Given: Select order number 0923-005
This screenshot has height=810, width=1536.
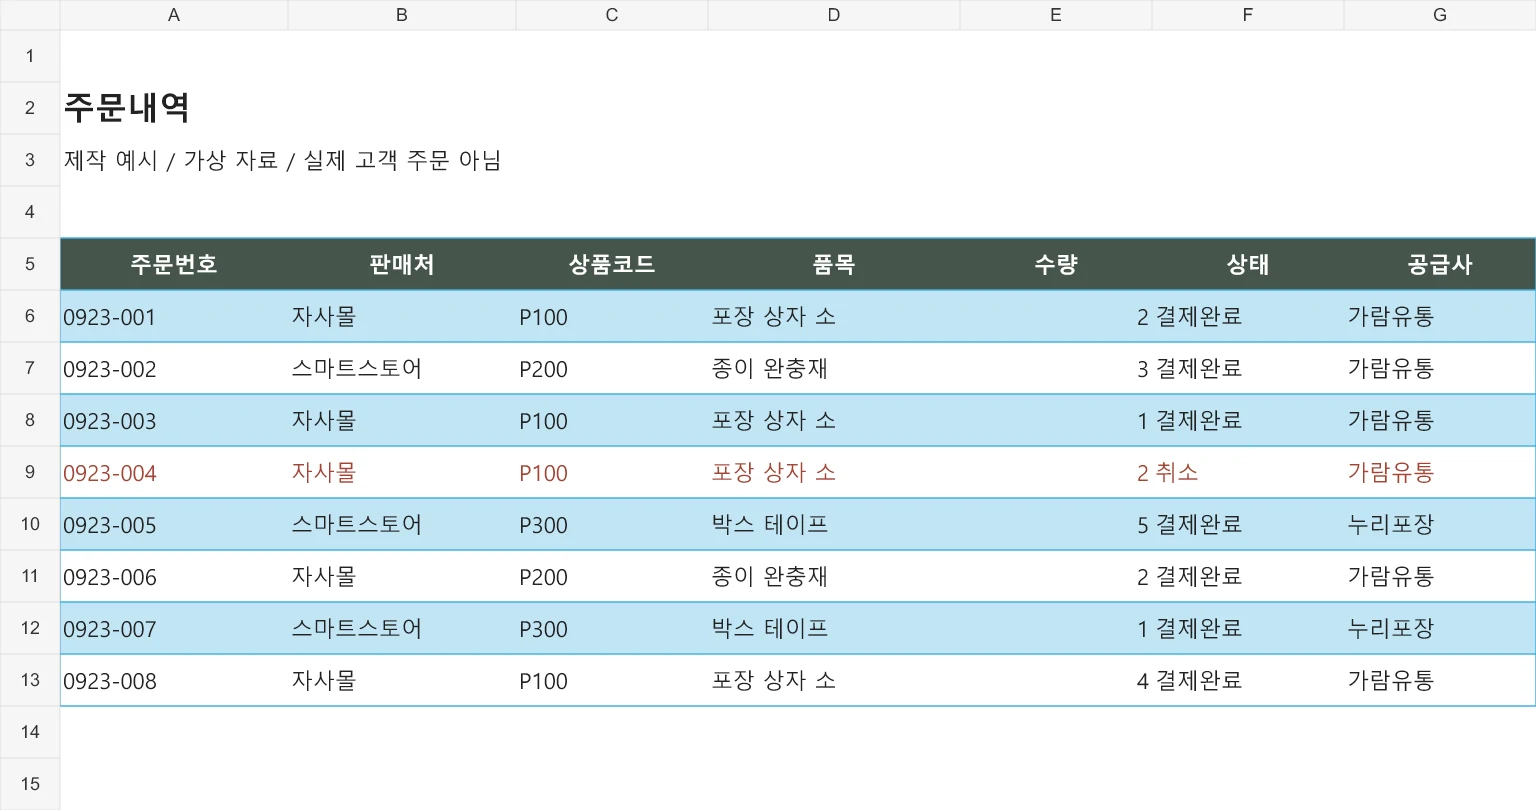Looking at the screenshot, I should 174,524.
